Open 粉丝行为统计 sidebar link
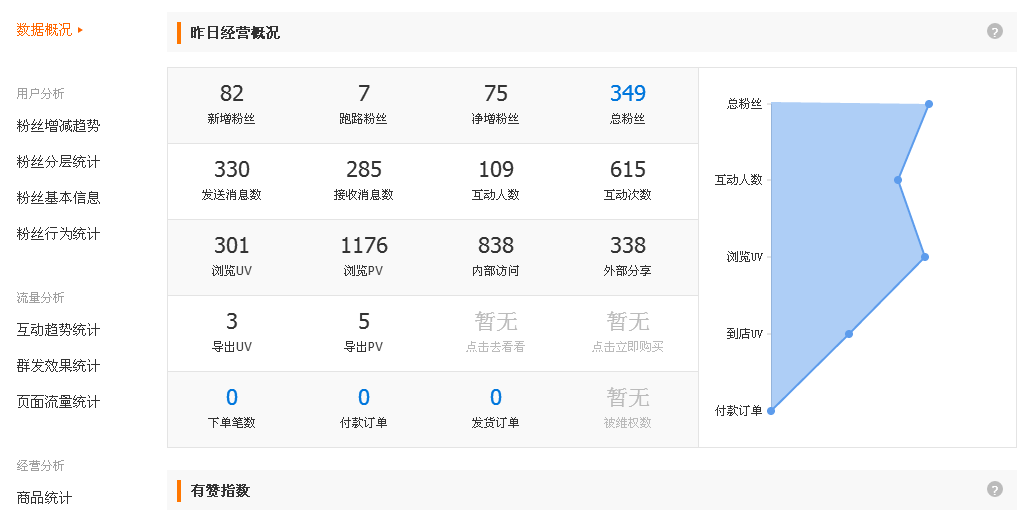This screenshot has width=1025, height=521. pyautogui.click(x=58, y=234)
